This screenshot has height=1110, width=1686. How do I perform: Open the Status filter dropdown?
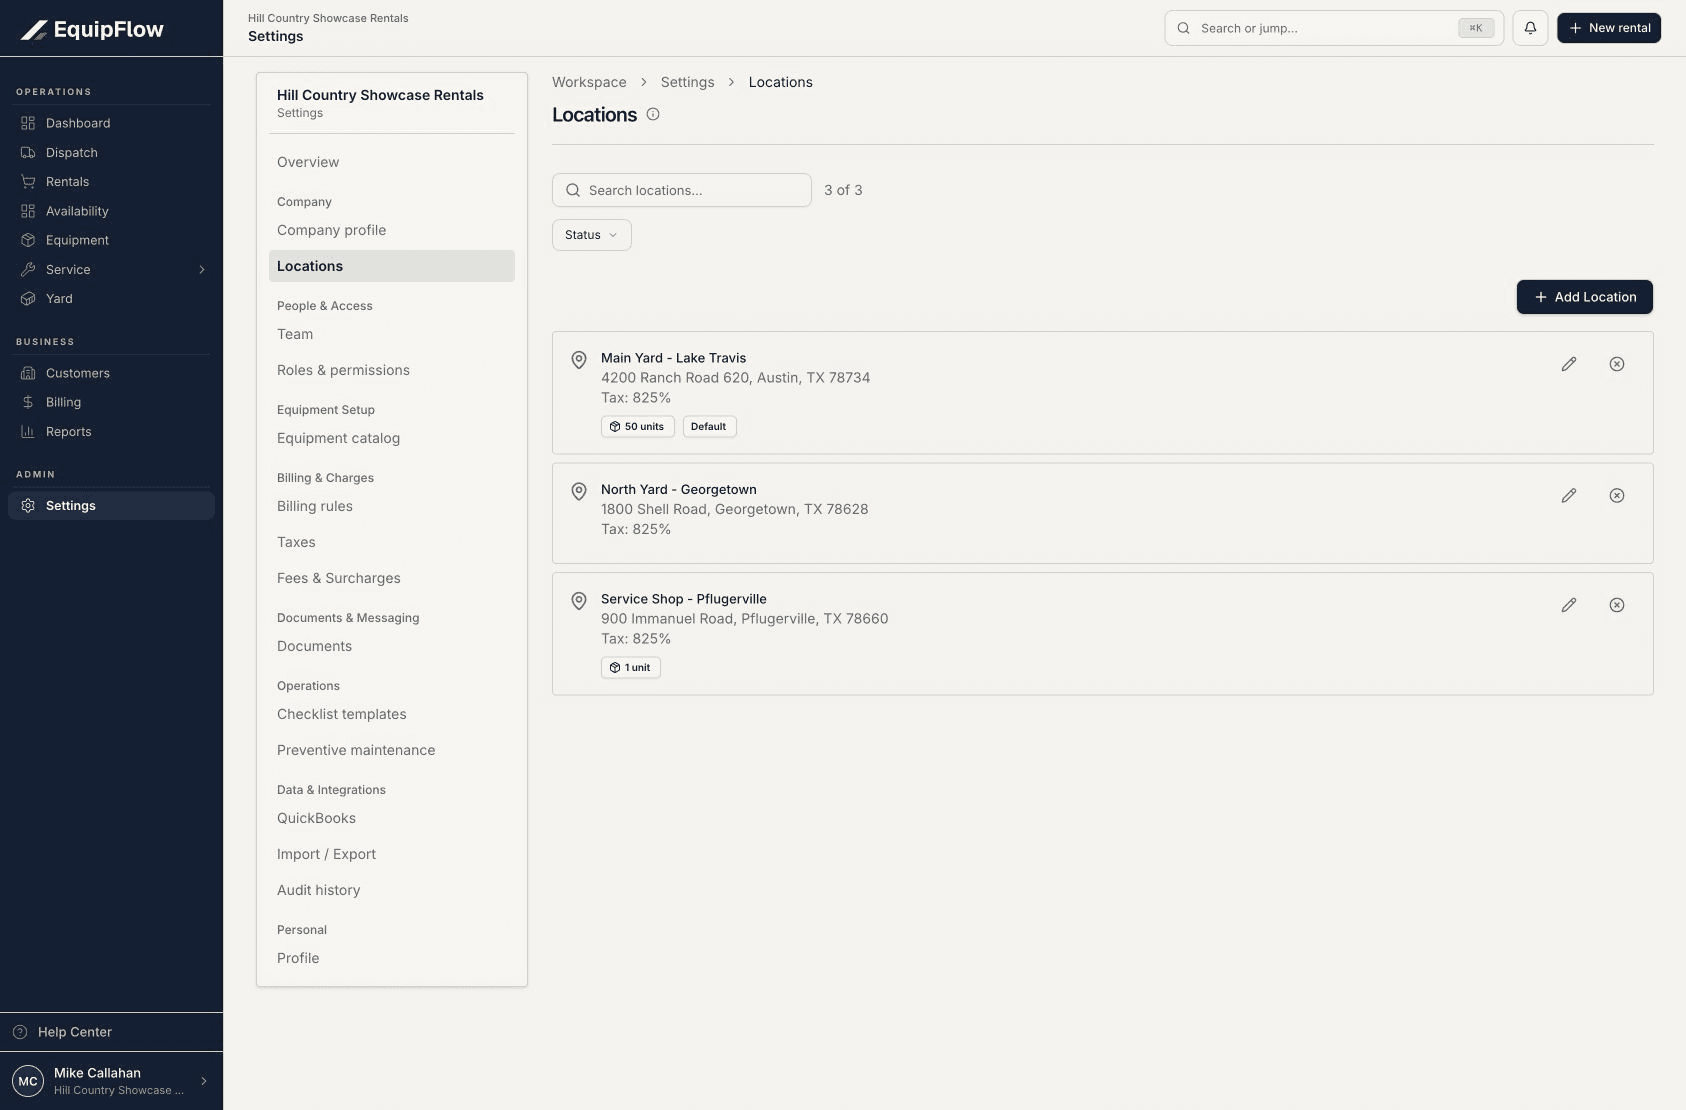pyautogui.click(x=592, y=235)
